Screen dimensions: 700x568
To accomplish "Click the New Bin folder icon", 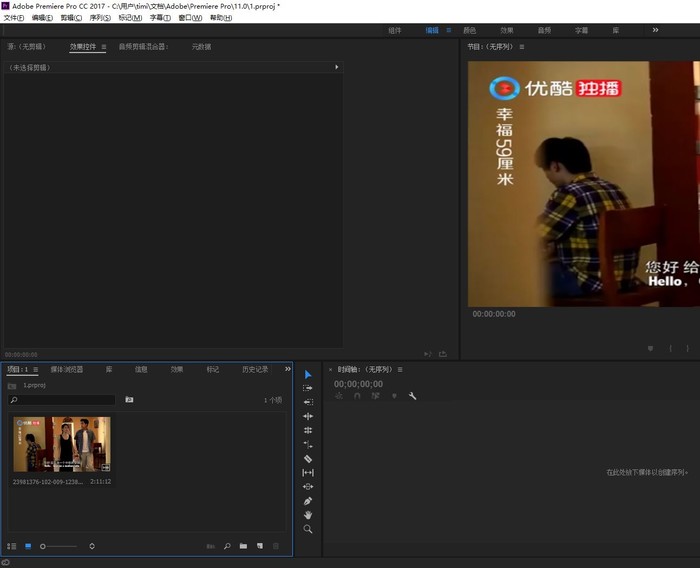I will (243, 546).
